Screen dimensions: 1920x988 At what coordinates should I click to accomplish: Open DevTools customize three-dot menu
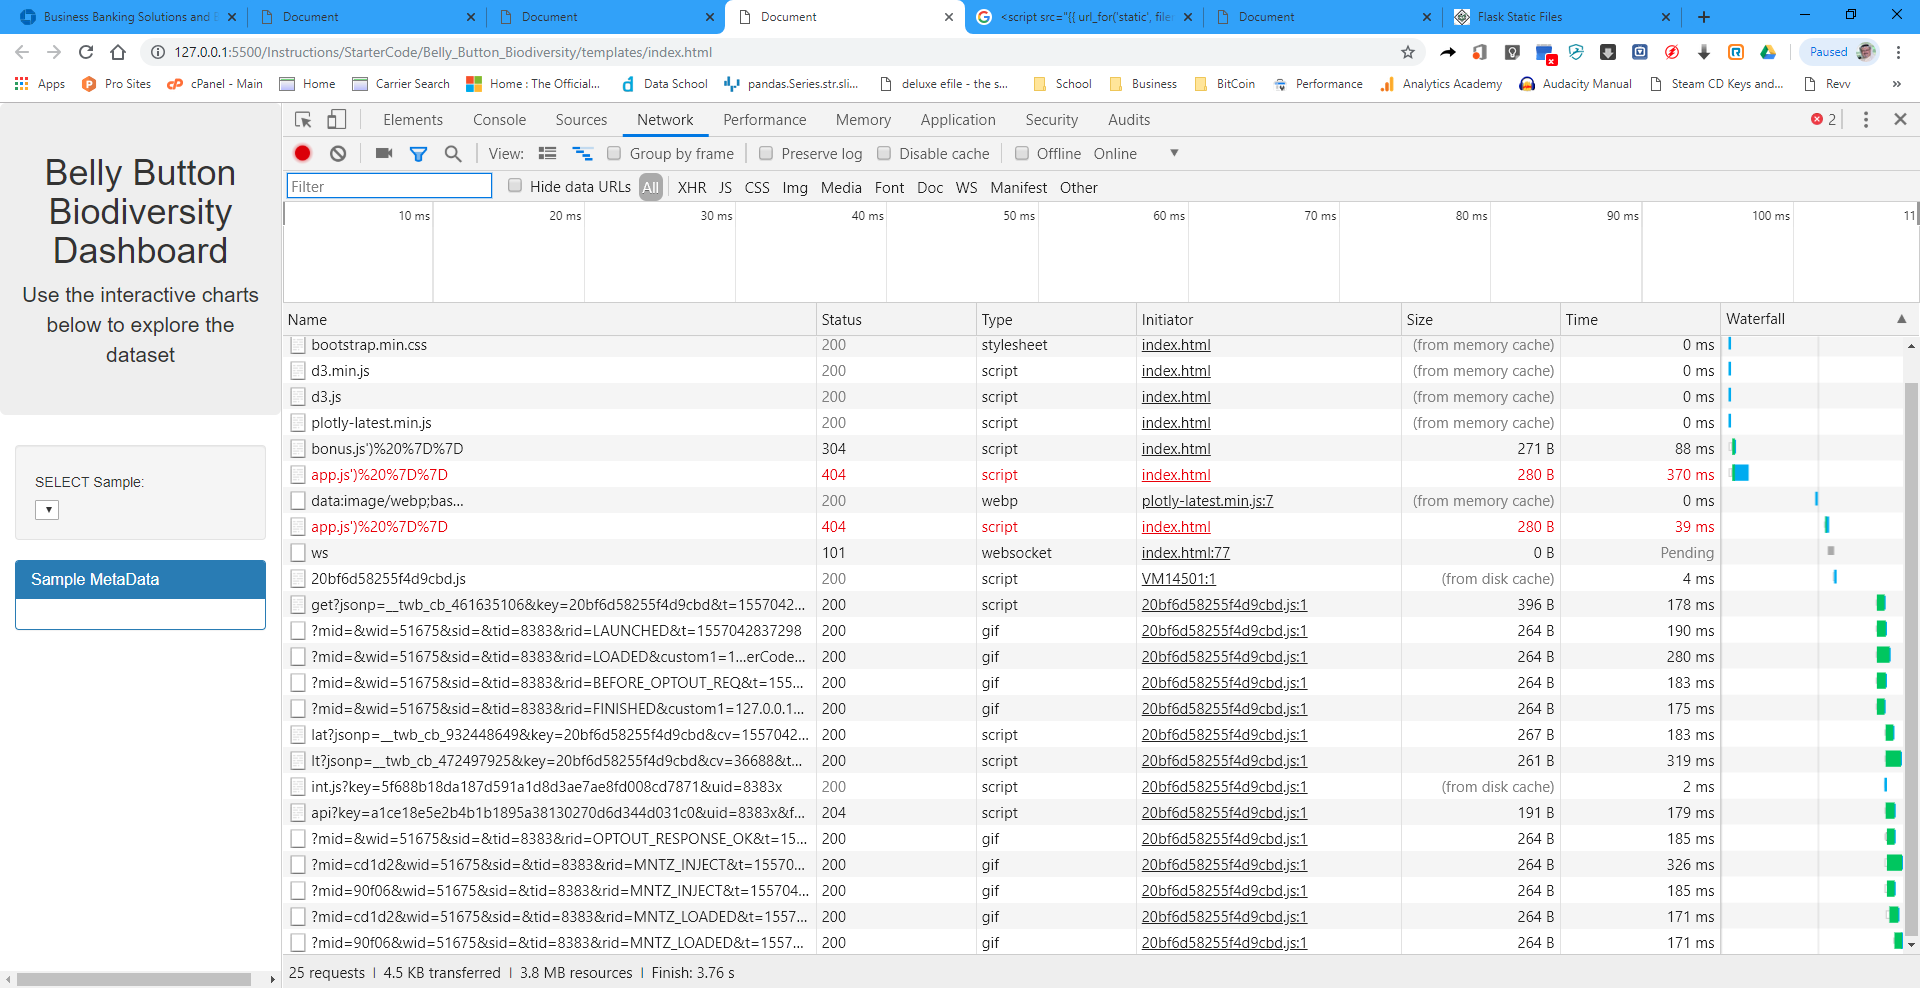pyautogui.click(x=1865, y=119)
